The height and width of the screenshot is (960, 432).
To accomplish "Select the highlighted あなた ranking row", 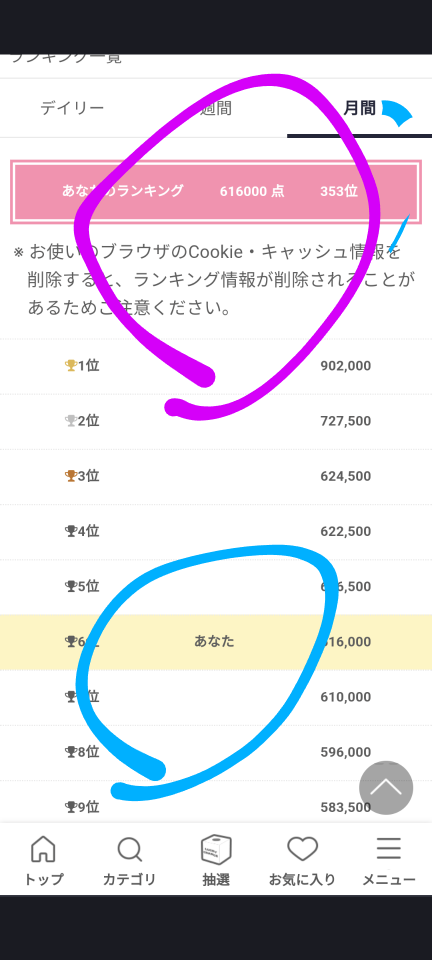I will click(x=216, y=642).
